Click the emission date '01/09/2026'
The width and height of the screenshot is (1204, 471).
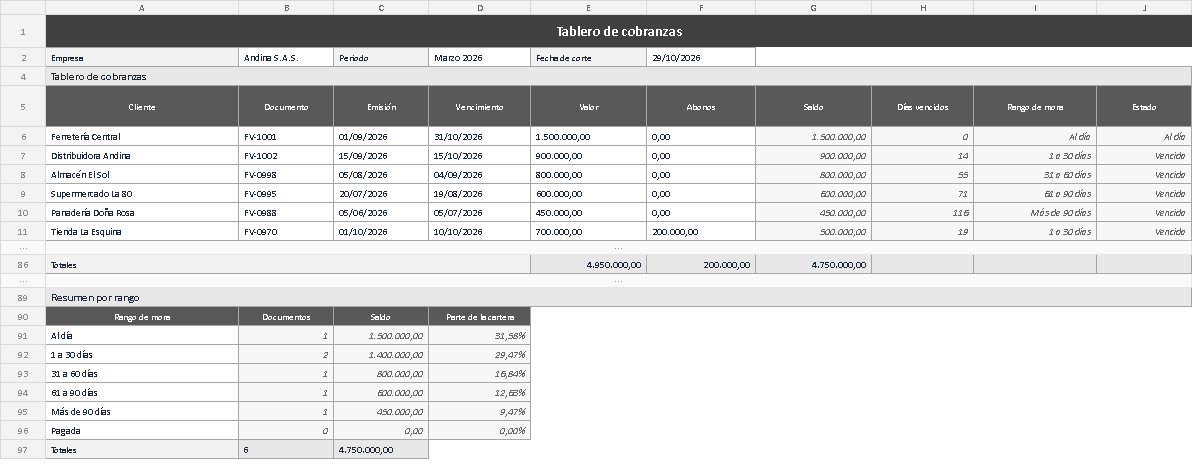381,136
